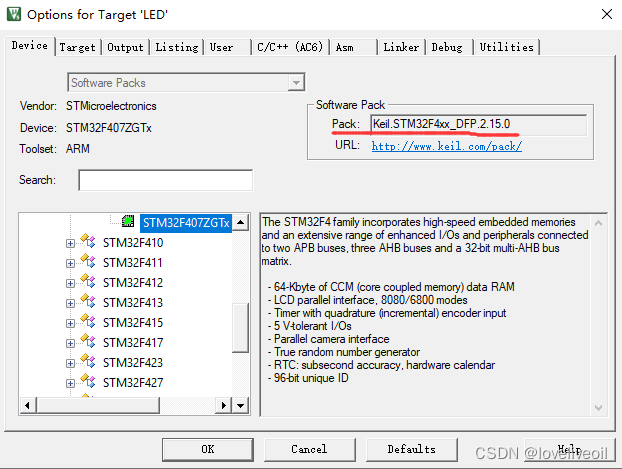The width and height of the screenshot is (622, 469).
Task: Click the STM32F417 family icon
Action: [x=88, y=341]
